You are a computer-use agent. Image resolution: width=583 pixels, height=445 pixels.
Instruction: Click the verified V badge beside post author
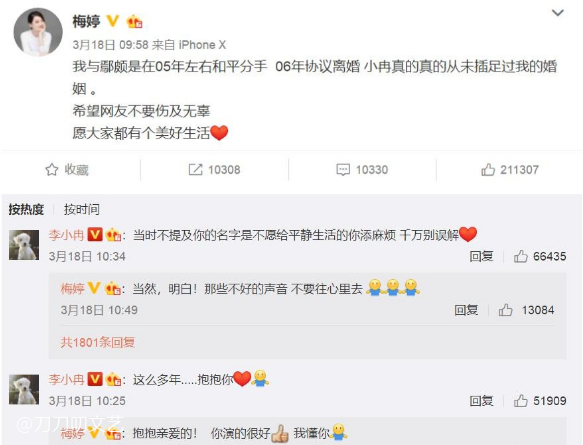pos(113,20)
